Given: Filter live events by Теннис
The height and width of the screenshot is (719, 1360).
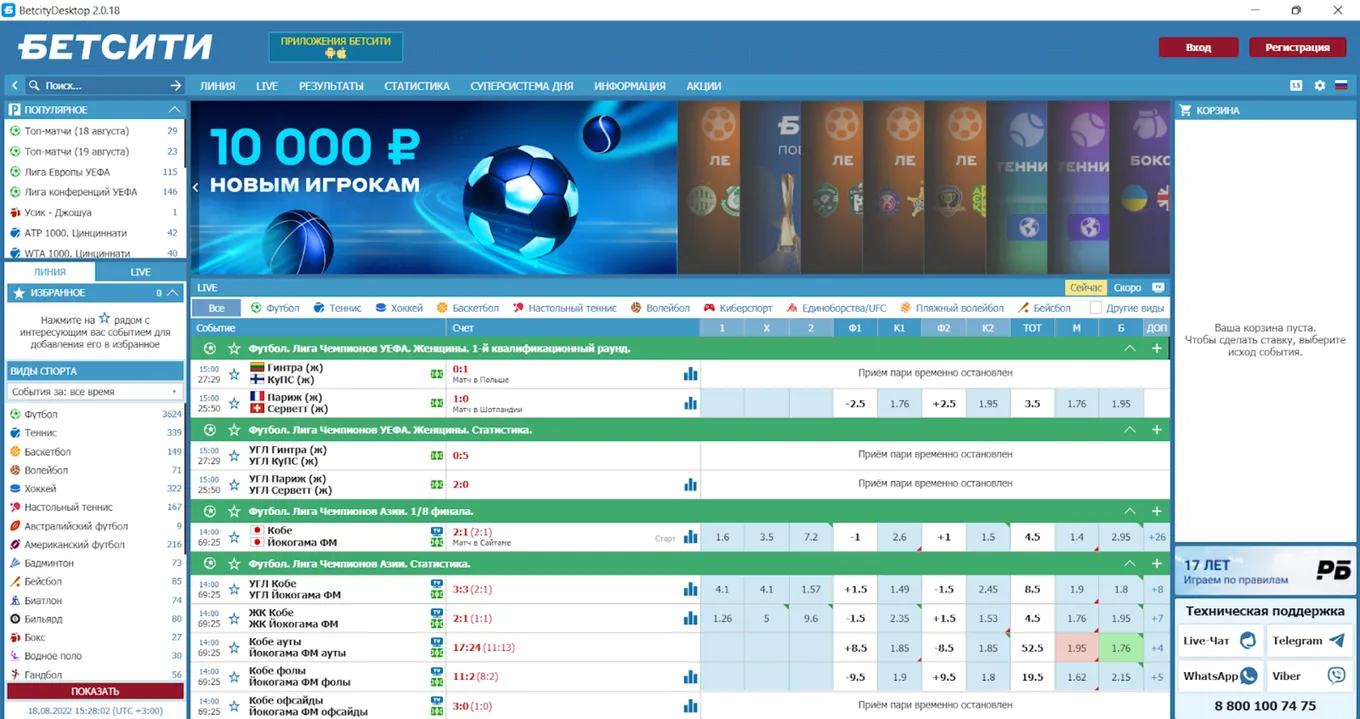Looking at the screenshot, I should [338, 308].
